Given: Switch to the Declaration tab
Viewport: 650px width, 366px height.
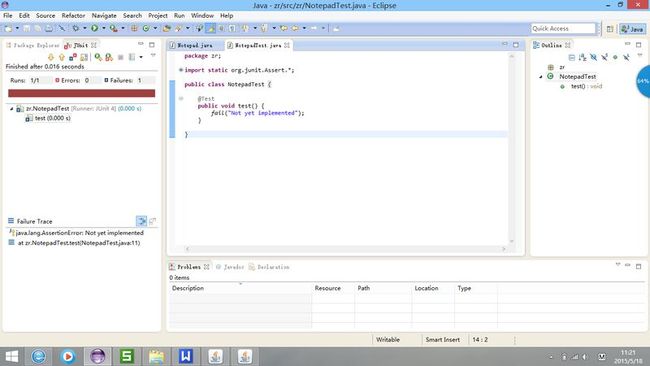Looking at the screenshot, I should coord(269,267).
